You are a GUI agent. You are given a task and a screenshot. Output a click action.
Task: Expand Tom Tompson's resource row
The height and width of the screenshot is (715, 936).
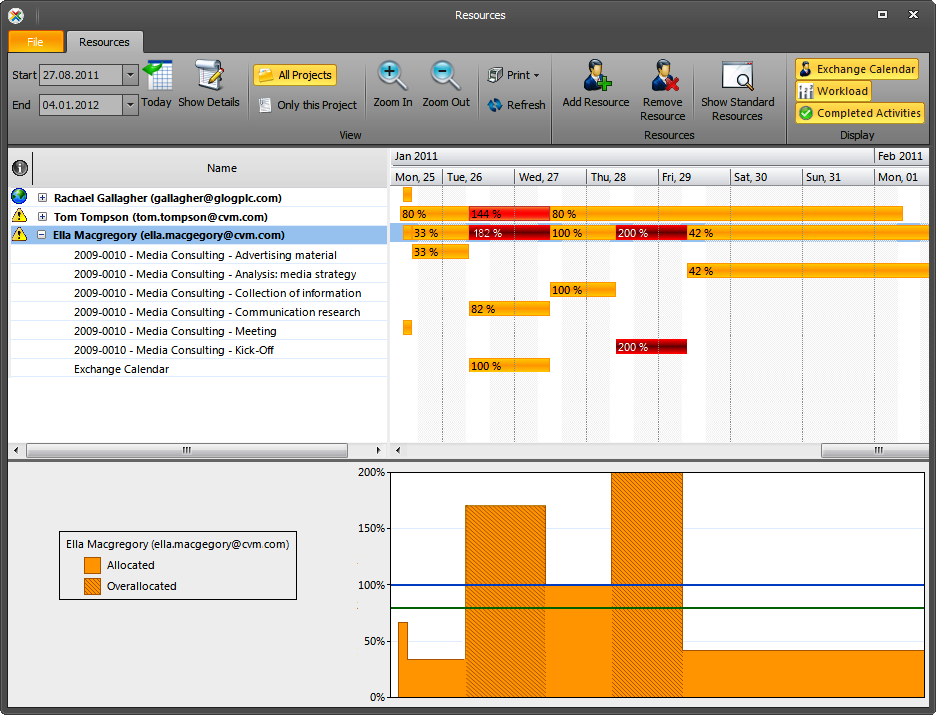pyautogui.click(x=41, y=216)
